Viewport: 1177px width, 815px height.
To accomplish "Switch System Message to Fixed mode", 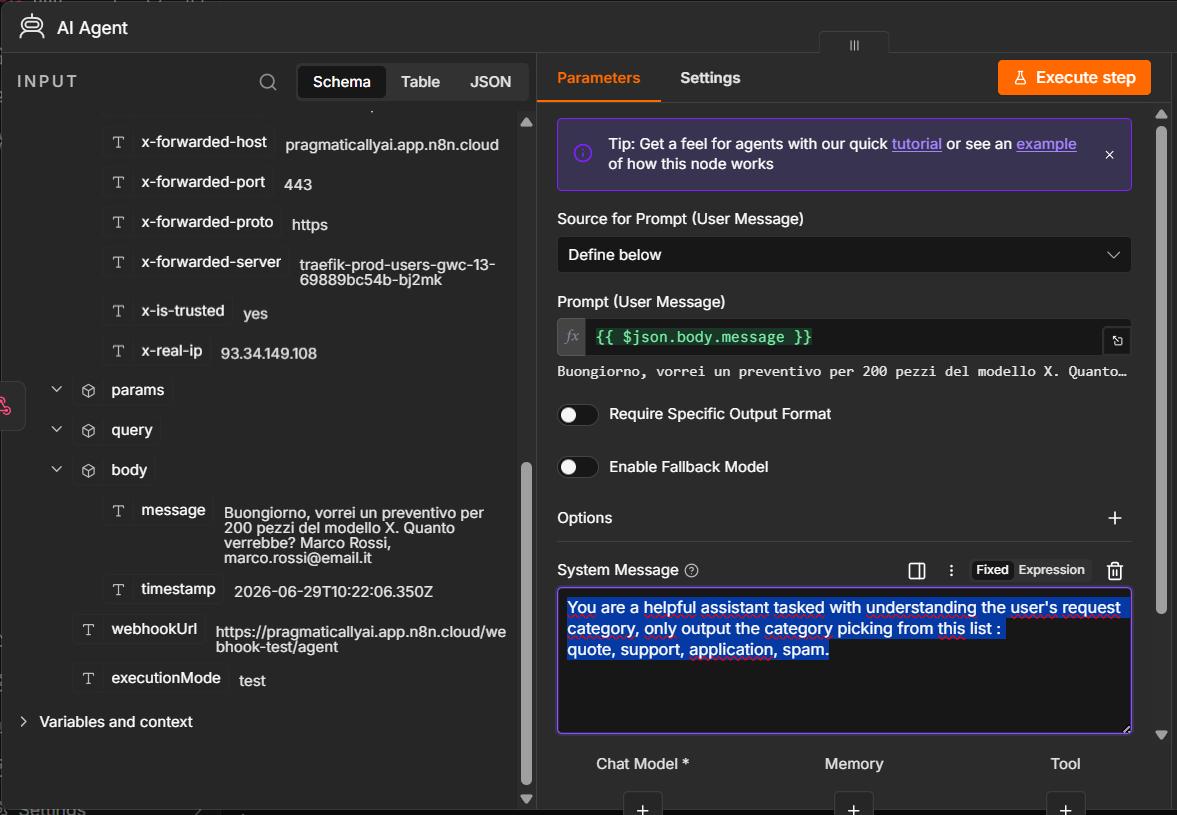I will tap(992, 570).
